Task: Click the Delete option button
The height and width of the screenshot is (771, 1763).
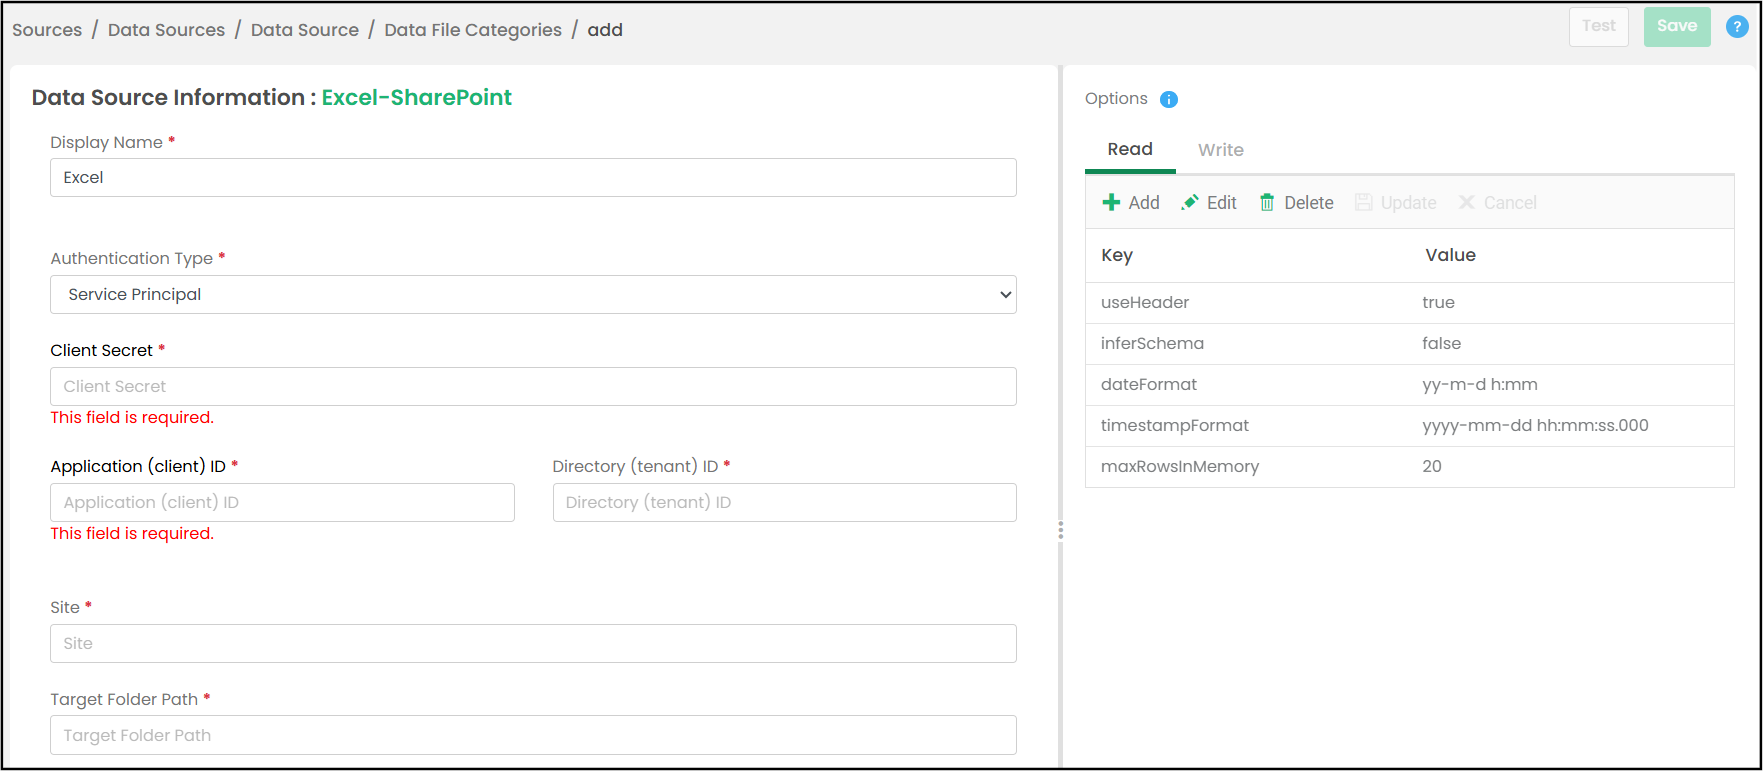Action: (1296, 203)
